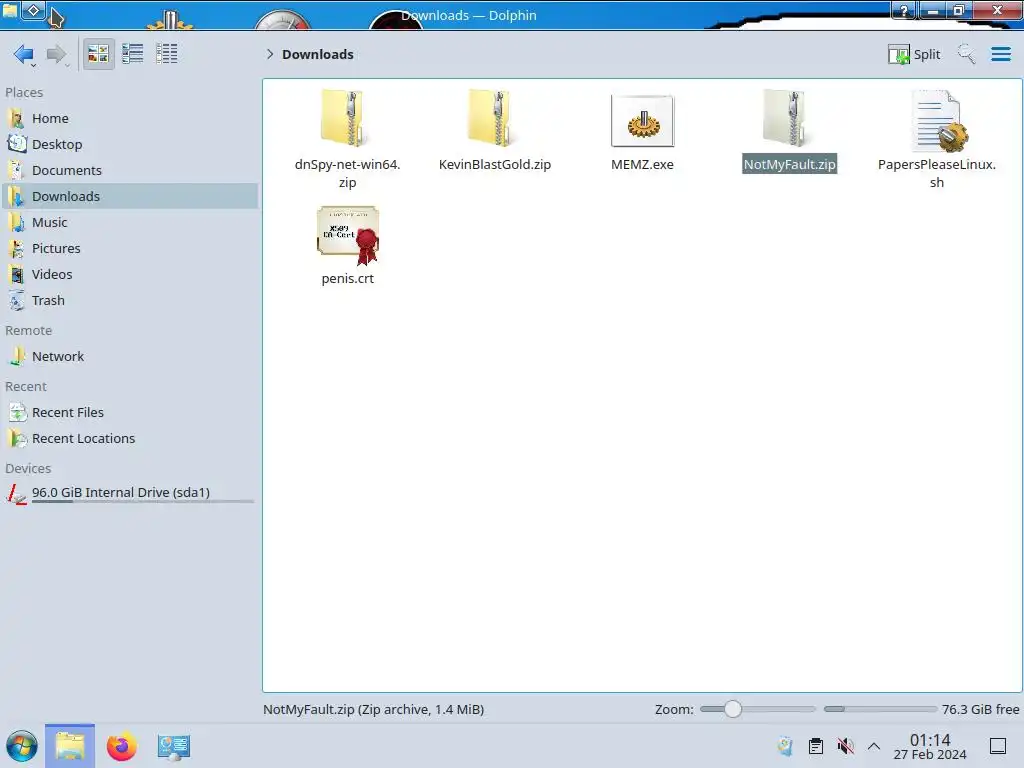
Task: Open Recent Locations
Action: pos(129,438)
